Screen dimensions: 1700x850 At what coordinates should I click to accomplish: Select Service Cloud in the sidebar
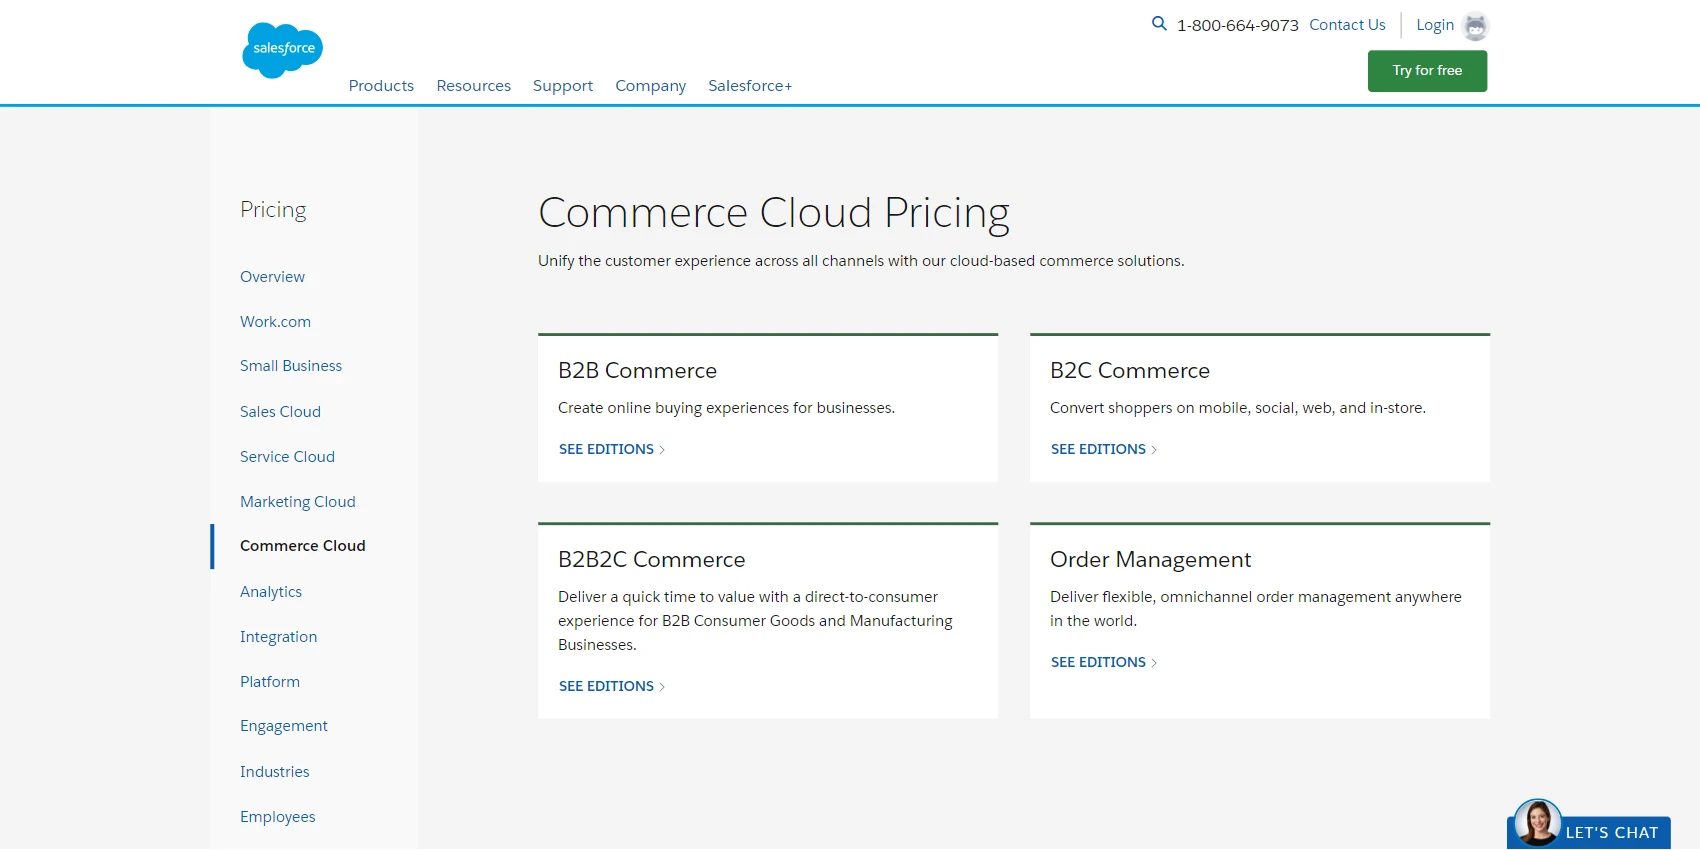287,457
